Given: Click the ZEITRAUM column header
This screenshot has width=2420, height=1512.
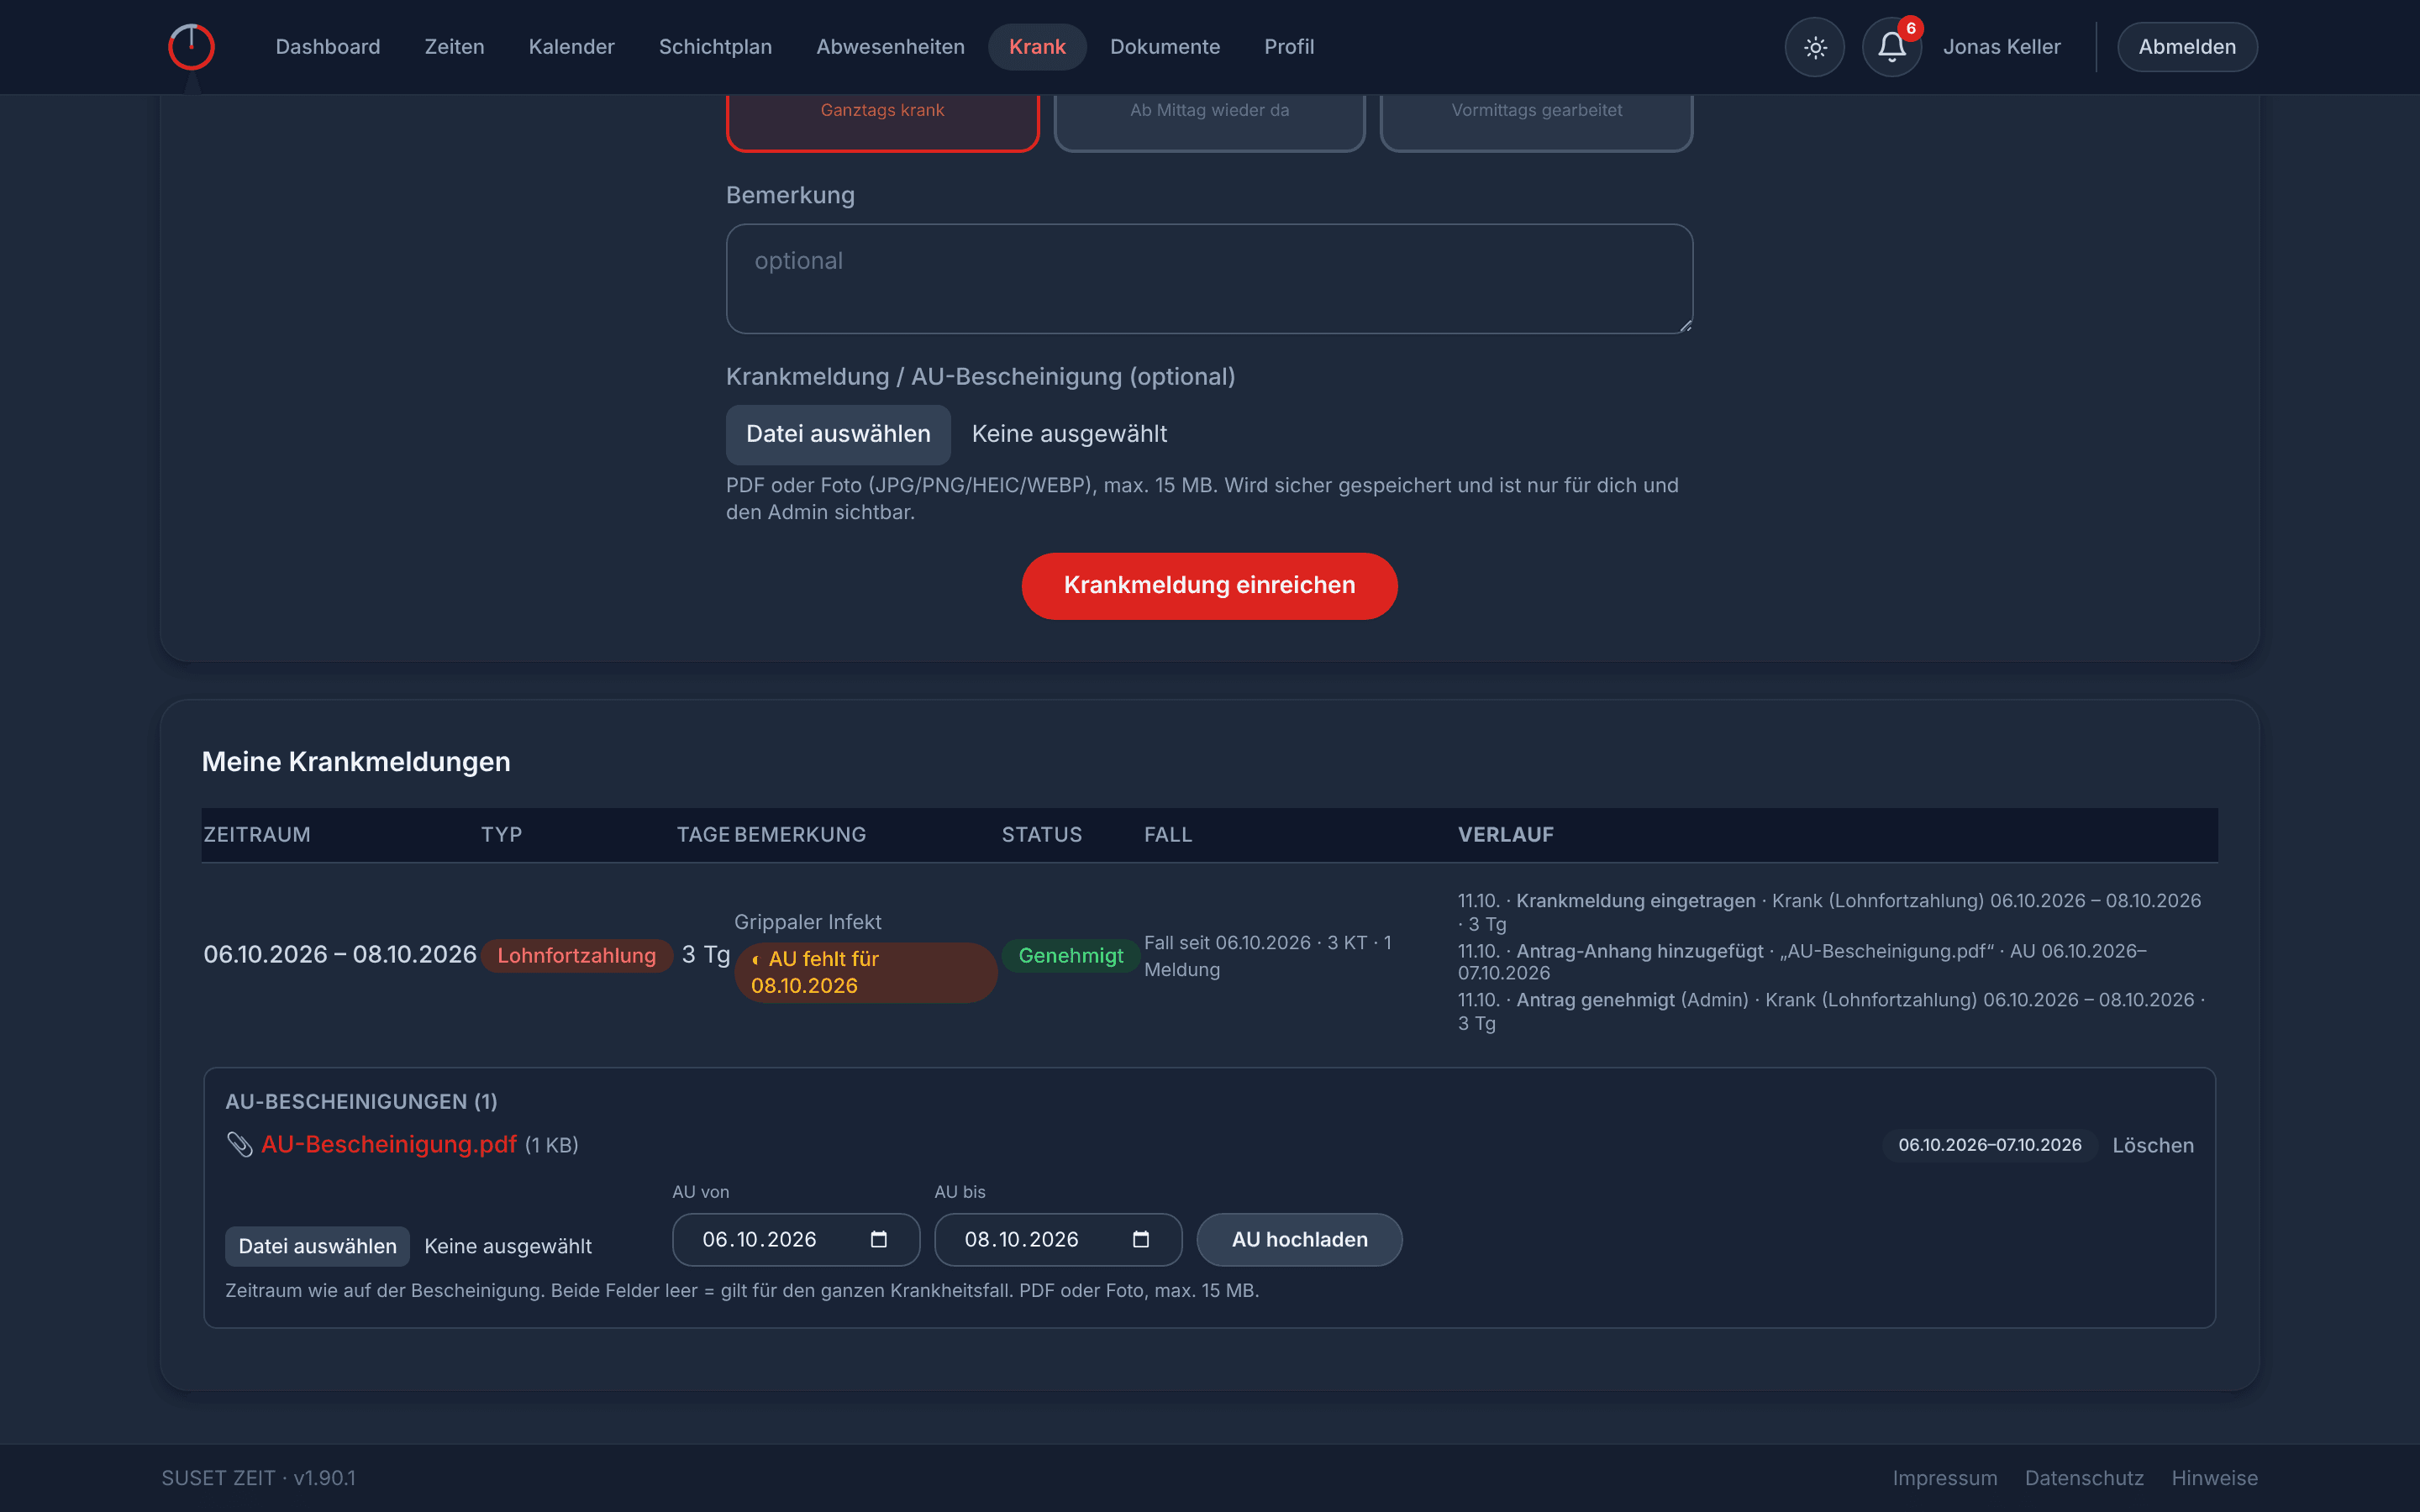Looking at the screenshot, I should click(257, 835).
